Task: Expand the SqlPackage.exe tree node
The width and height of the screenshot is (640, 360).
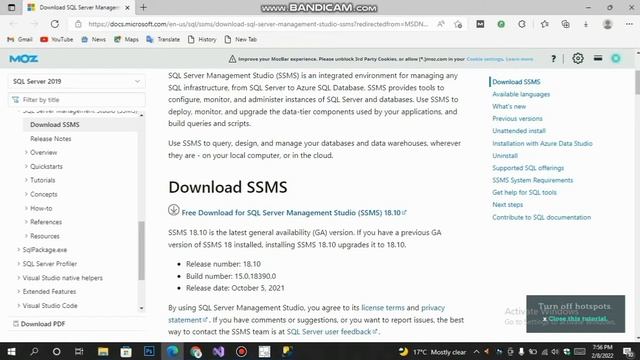Action: click(19, 249)
